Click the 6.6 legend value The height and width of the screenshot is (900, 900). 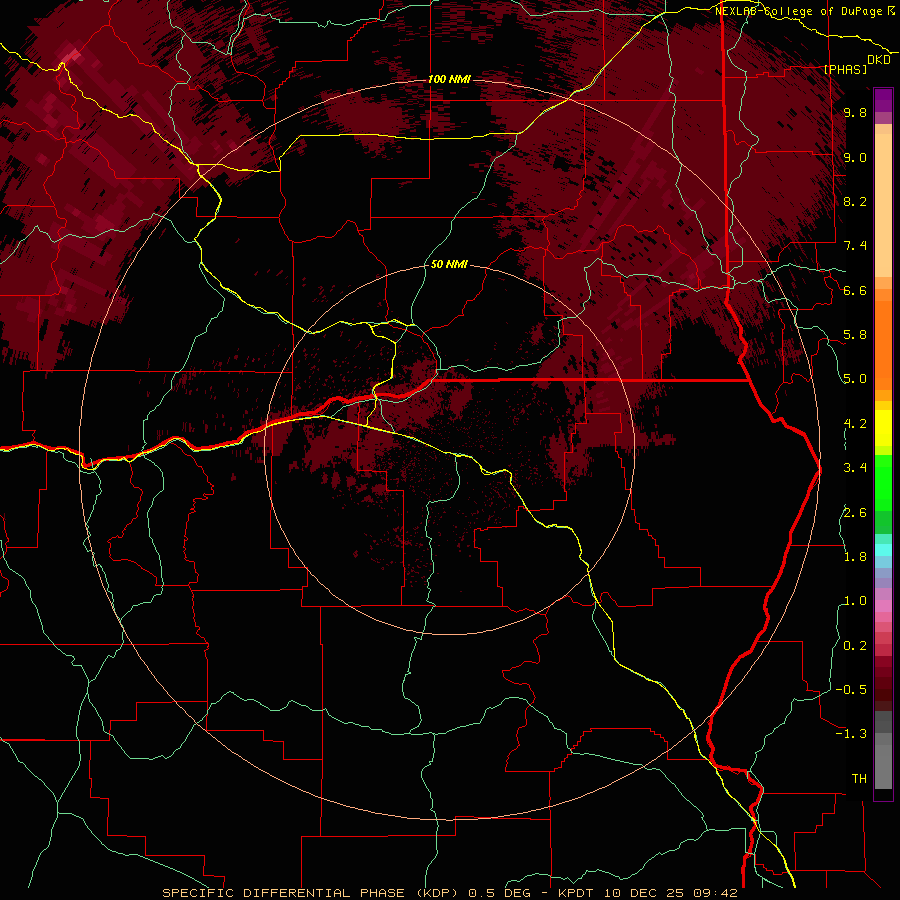pos(855,290)
